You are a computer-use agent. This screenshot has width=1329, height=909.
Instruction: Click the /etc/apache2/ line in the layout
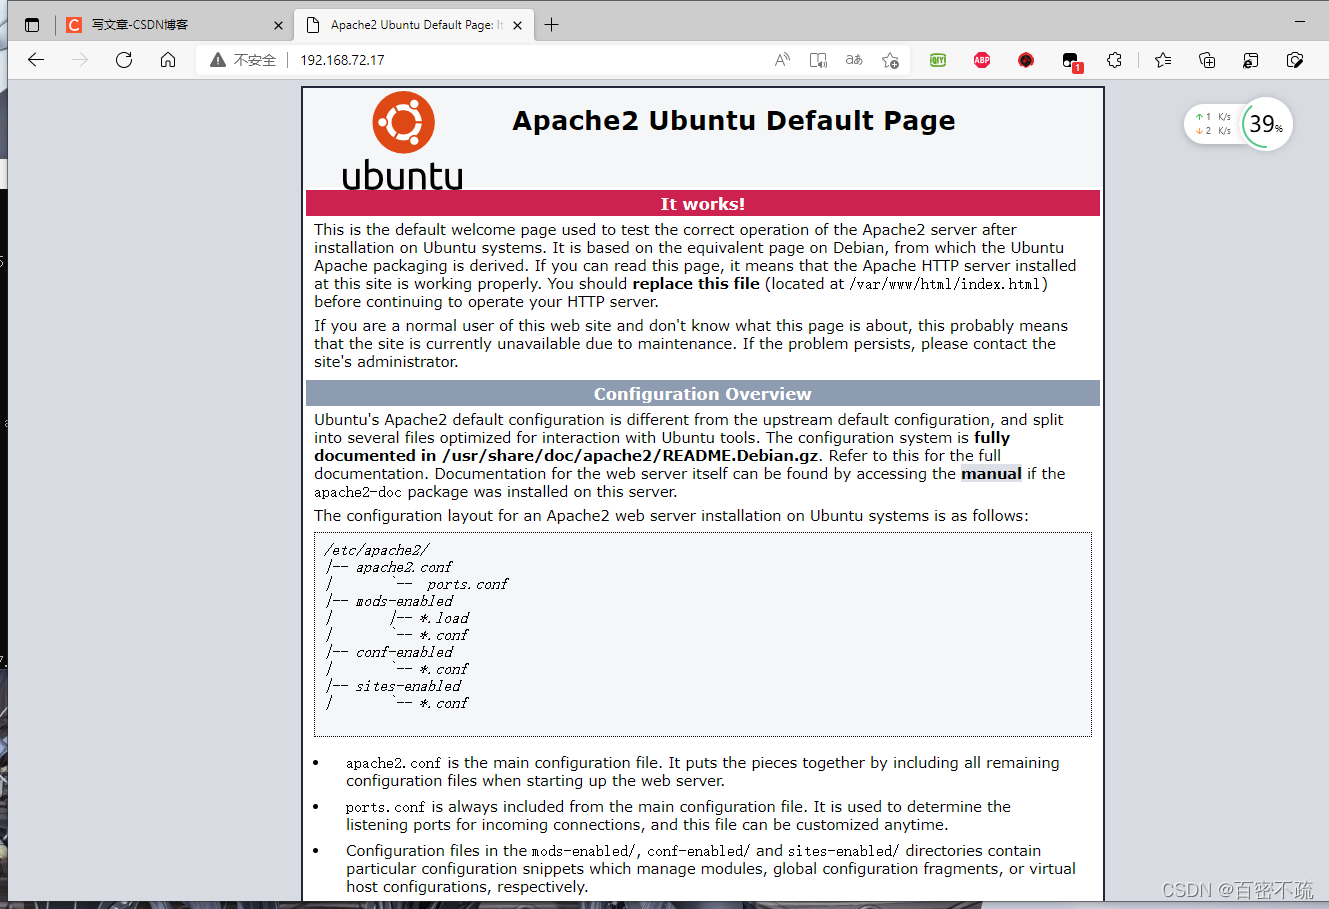376,550
